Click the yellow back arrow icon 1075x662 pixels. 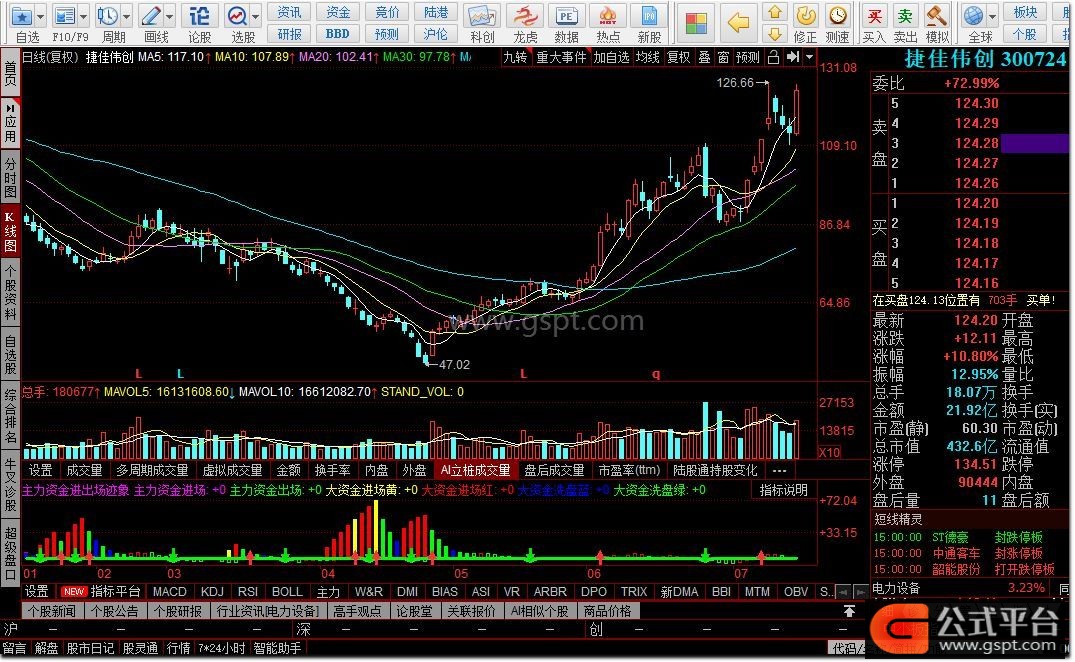point(738,23)
